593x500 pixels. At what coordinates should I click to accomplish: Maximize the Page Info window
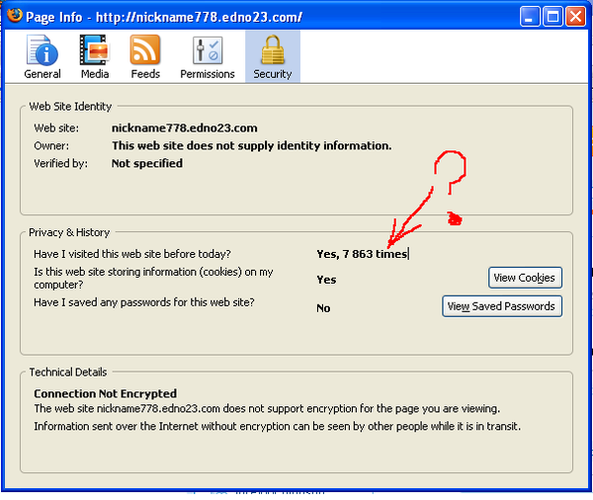553,17
